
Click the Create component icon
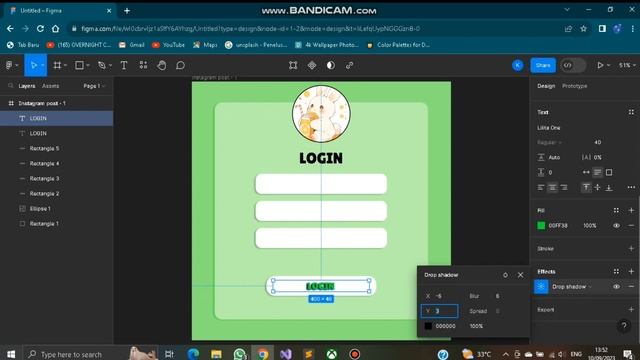click(312, 65)
